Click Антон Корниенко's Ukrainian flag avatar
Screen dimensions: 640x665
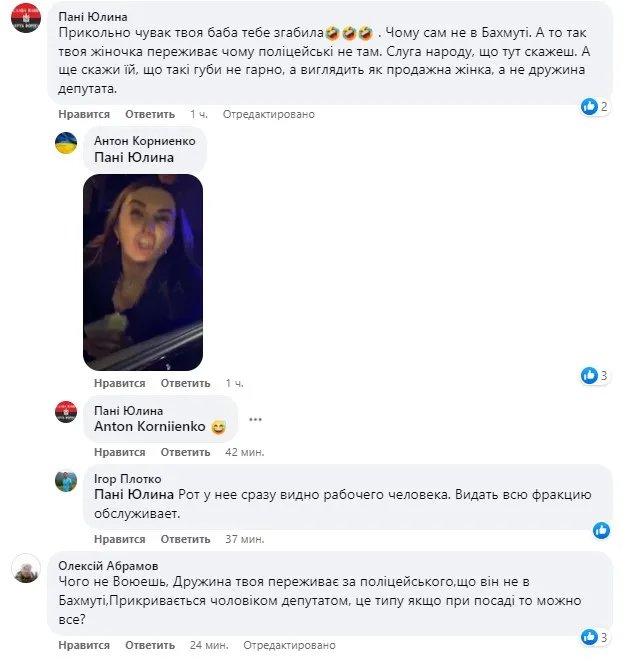(66, 143)
